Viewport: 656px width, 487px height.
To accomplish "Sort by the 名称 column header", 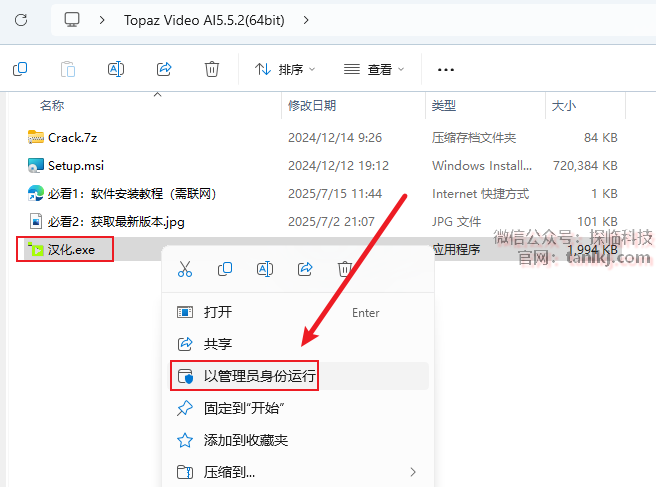I will [52, 105].
